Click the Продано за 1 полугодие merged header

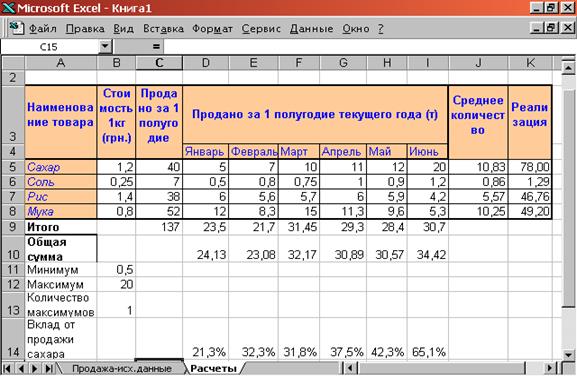pos(315,114)
